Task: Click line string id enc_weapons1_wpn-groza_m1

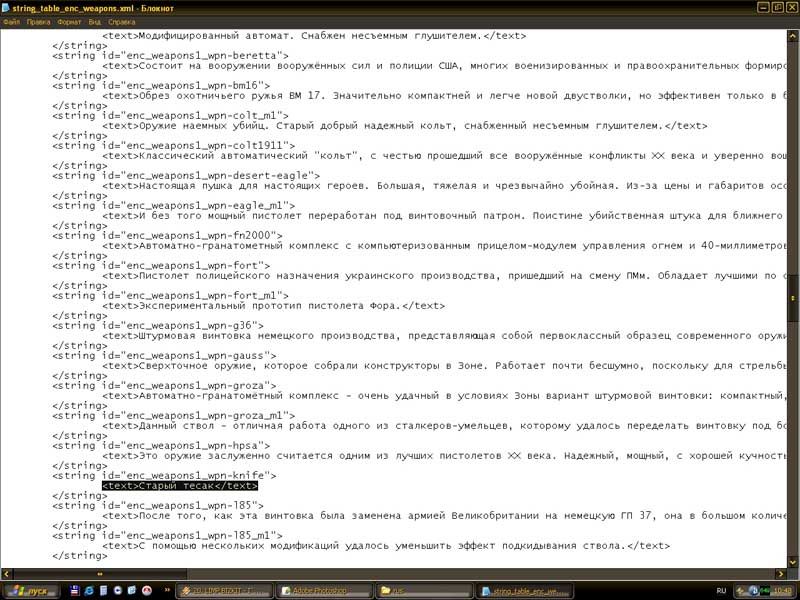Action: [x=173, y=416]
